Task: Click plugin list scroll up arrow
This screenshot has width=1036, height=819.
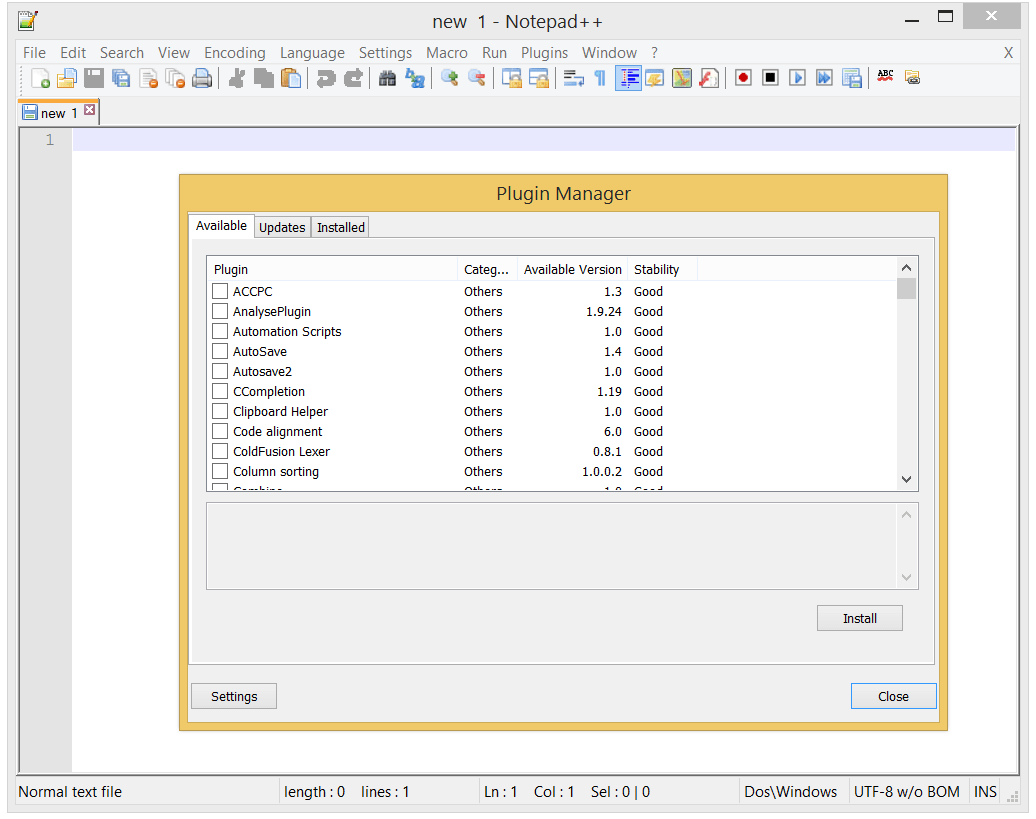Action: click(906, 267)
